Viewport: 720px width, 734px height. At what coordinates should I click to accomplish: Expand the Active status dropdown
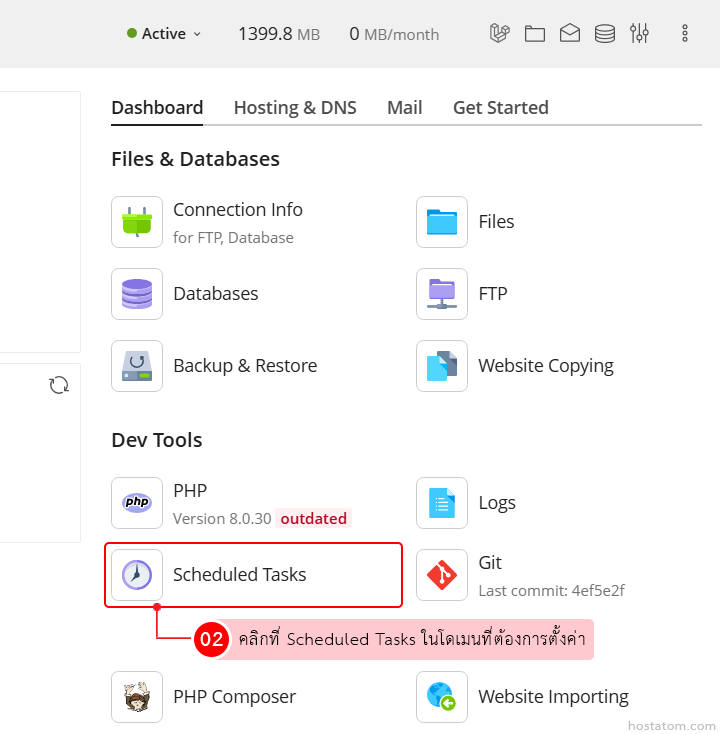tap(165, 34)
